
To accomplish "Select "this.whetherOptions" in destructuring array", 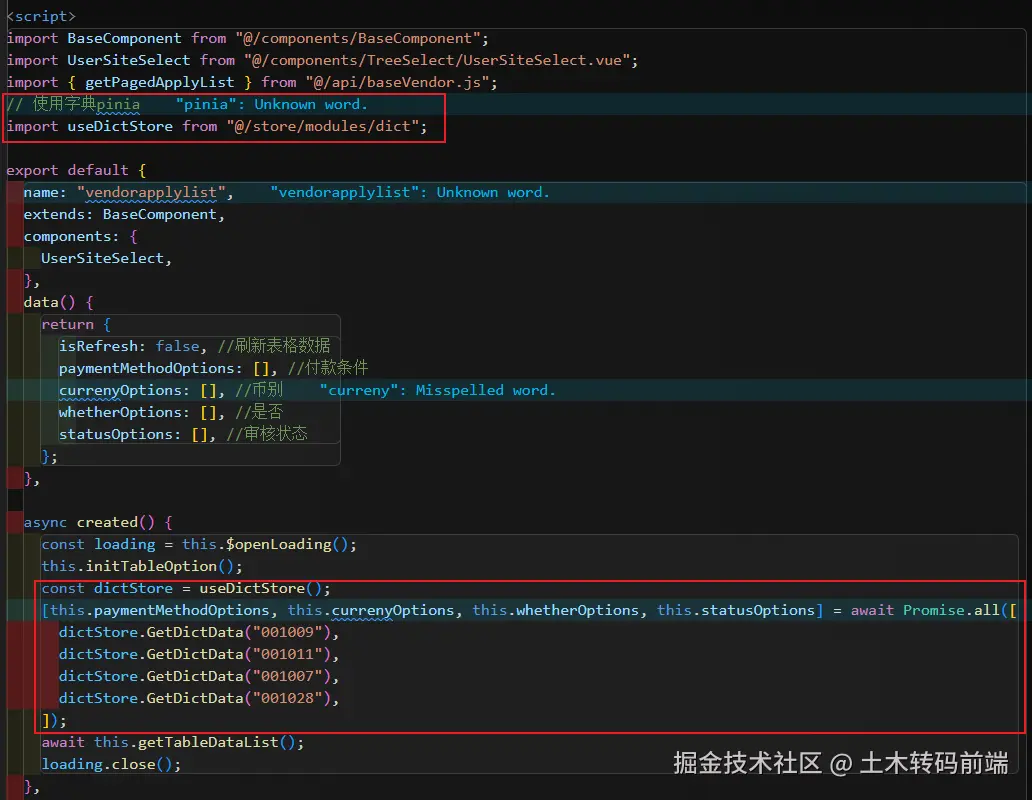I will [x=555, y=611].
